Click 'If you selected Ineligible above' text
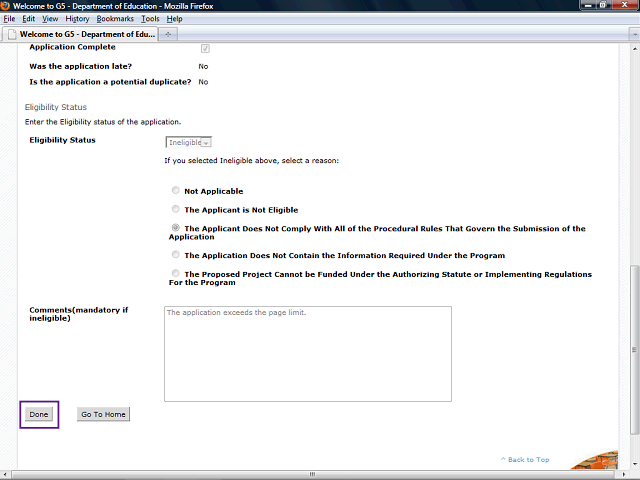The width and height of the screenshot is (640, 480). (x=251, y=160)
